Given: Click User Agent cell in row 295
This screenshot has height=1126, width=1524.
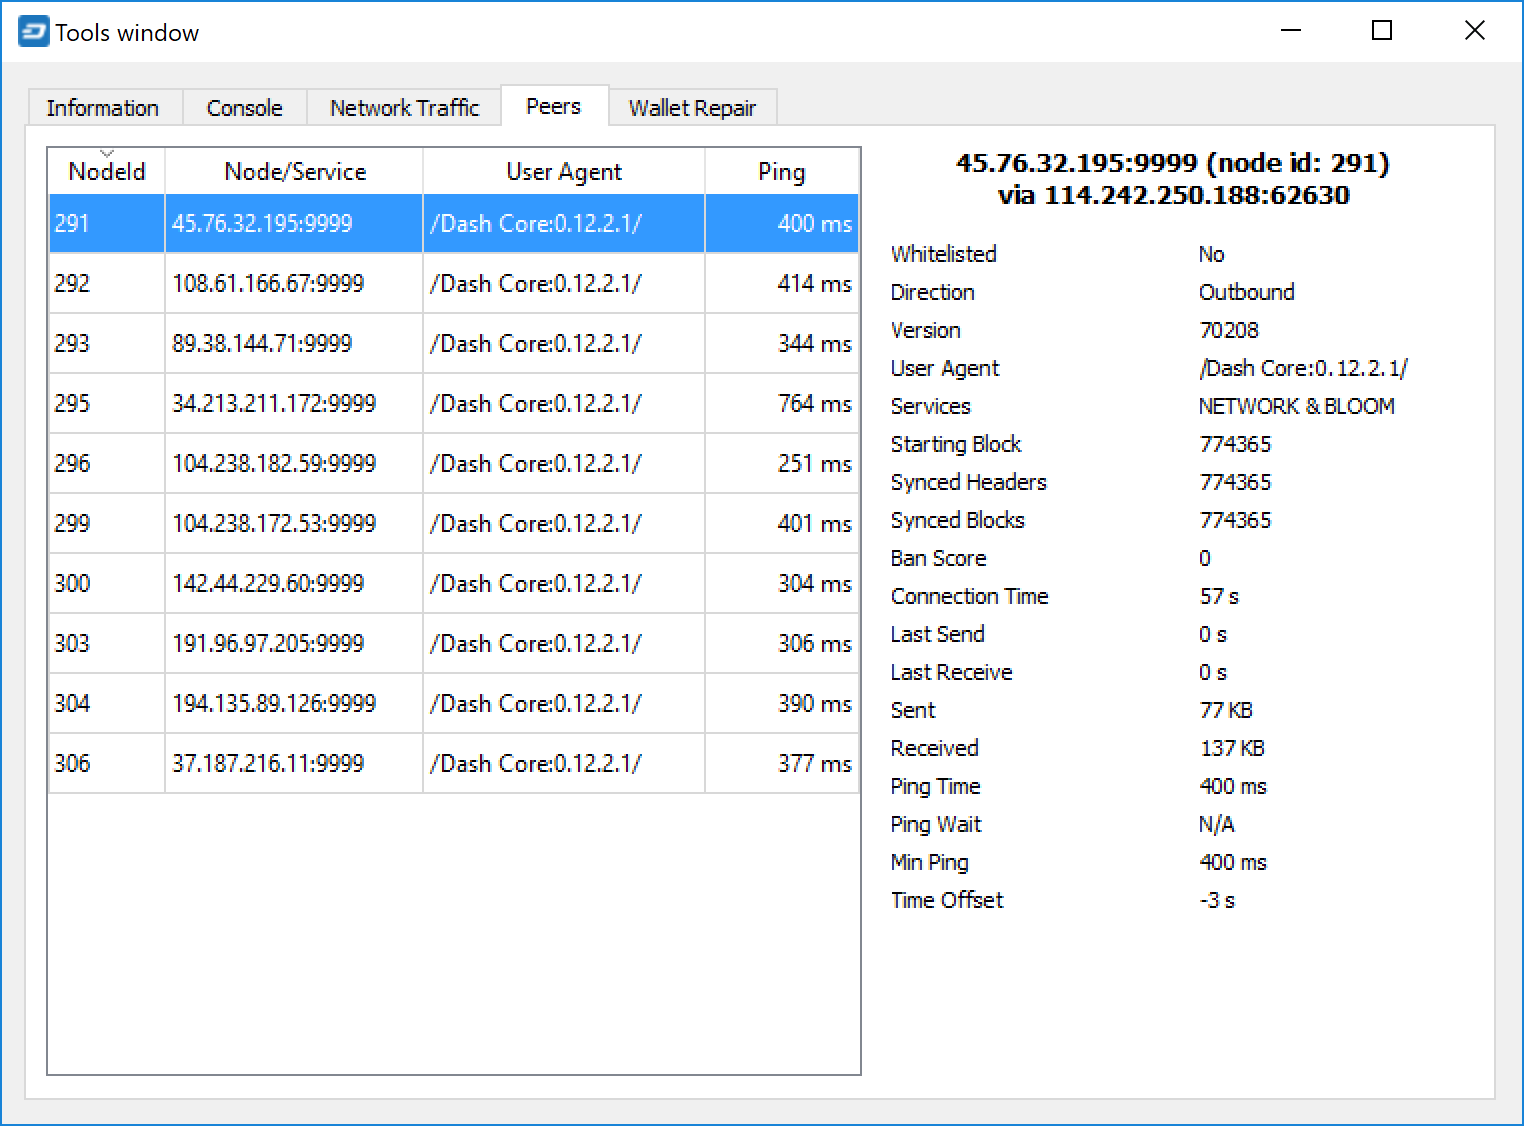Looking at the screenshot, I should pos(564,403).
